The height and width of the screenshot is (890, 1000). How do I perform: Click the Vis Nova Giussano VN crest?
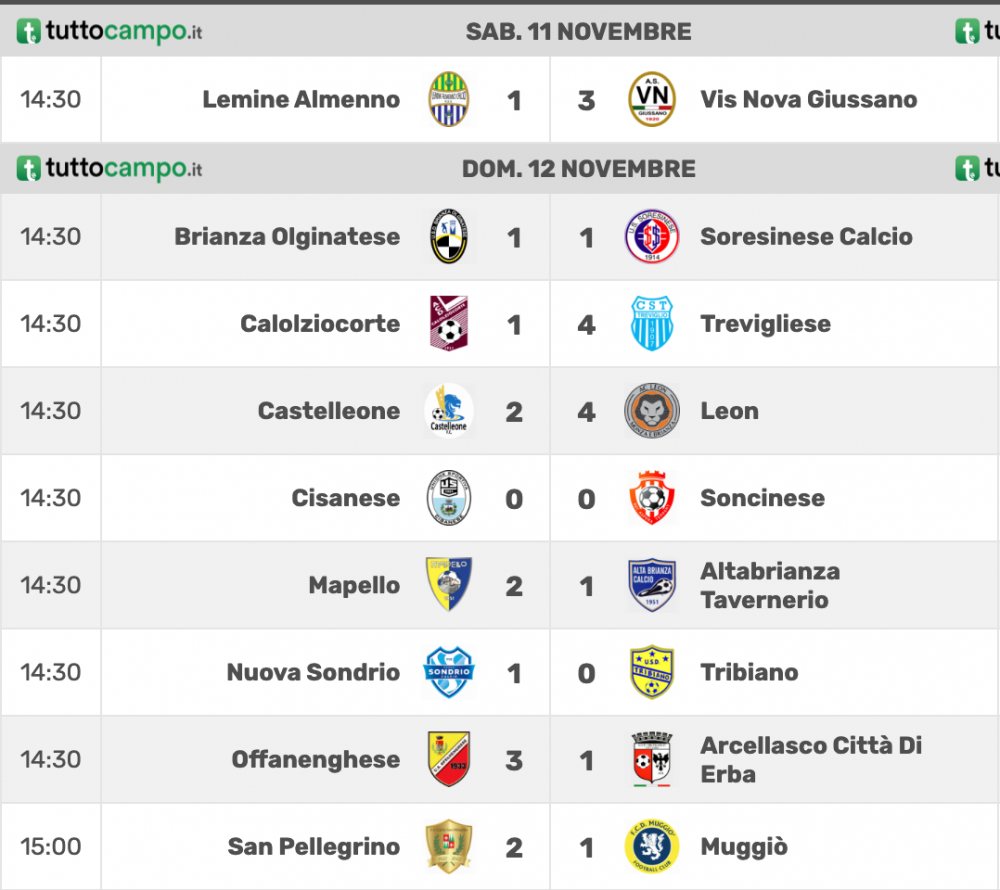coord(651,99)
